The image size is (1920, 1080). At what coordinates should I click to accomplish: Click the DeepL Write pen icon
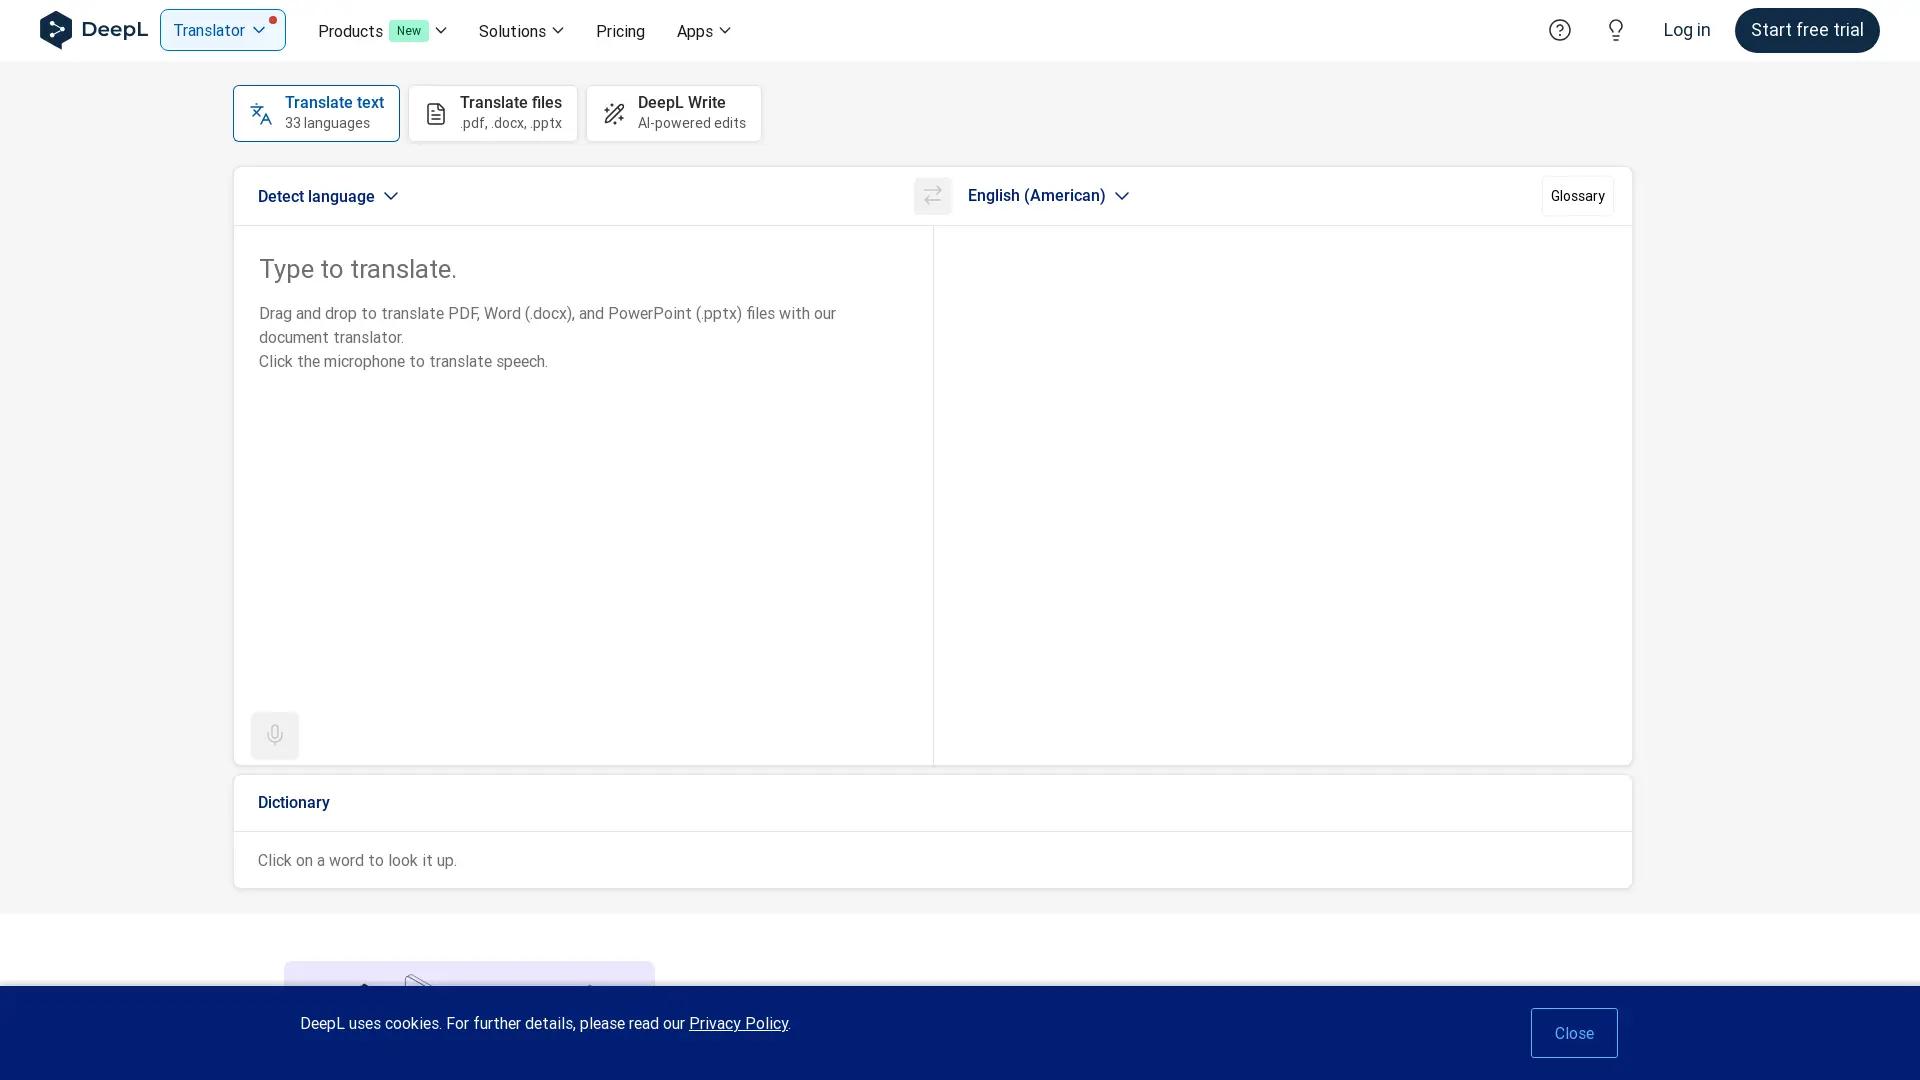614,113
